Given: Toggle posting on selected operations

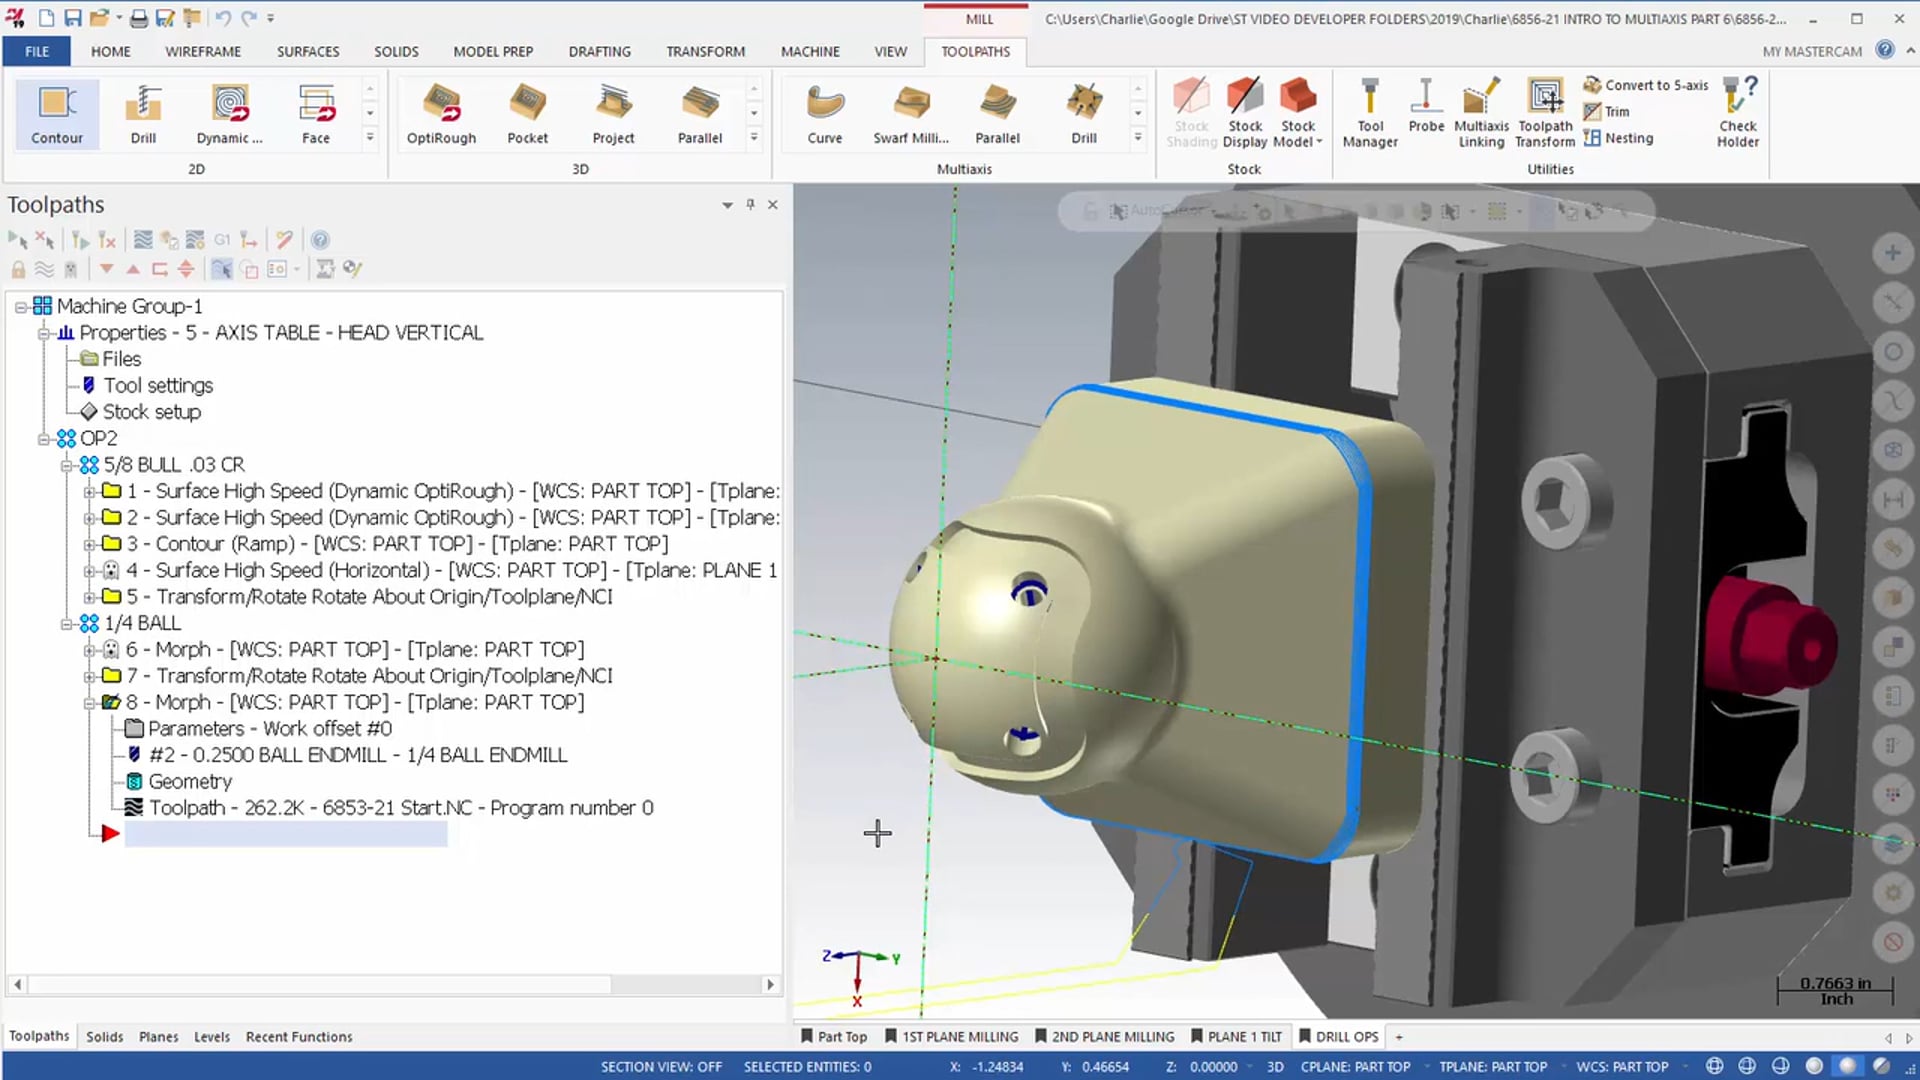Looking at the screenshot, I should (x=70, y=269).
